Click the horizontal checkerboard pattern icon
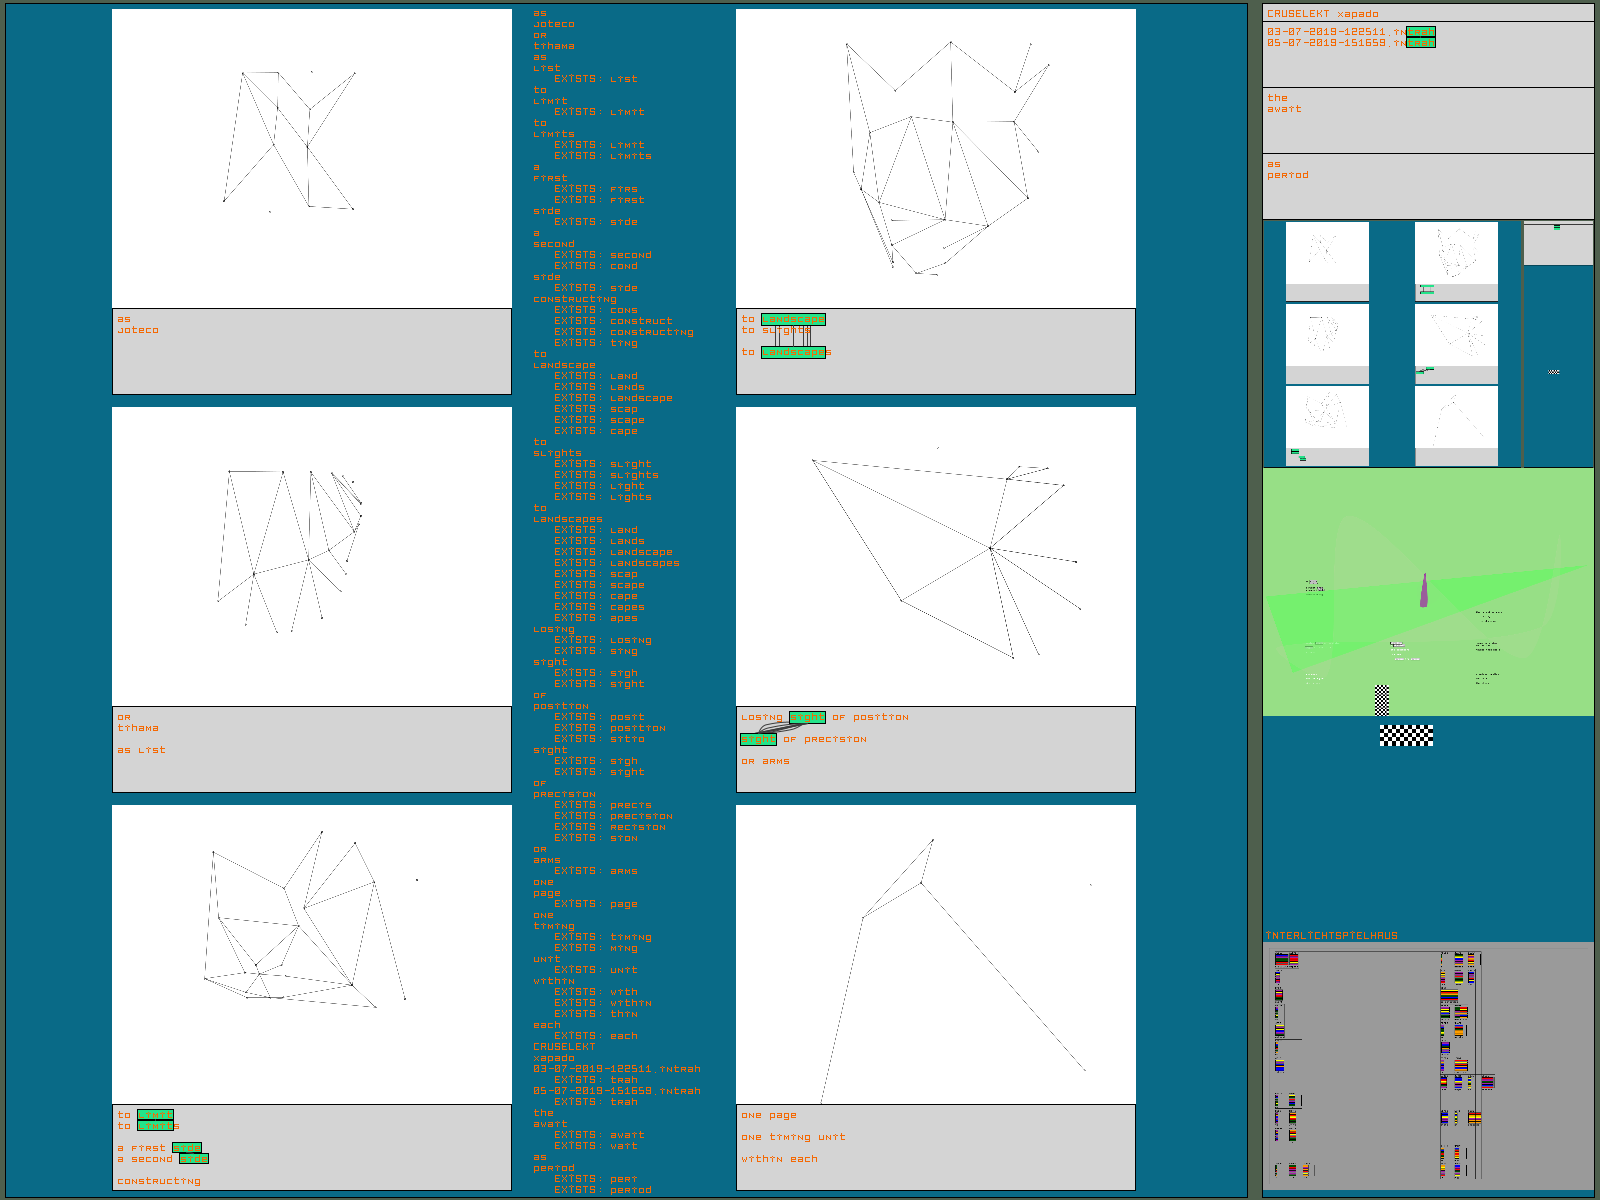1600x1200 pixels. pyautogui.click(x=1406, y=736)
